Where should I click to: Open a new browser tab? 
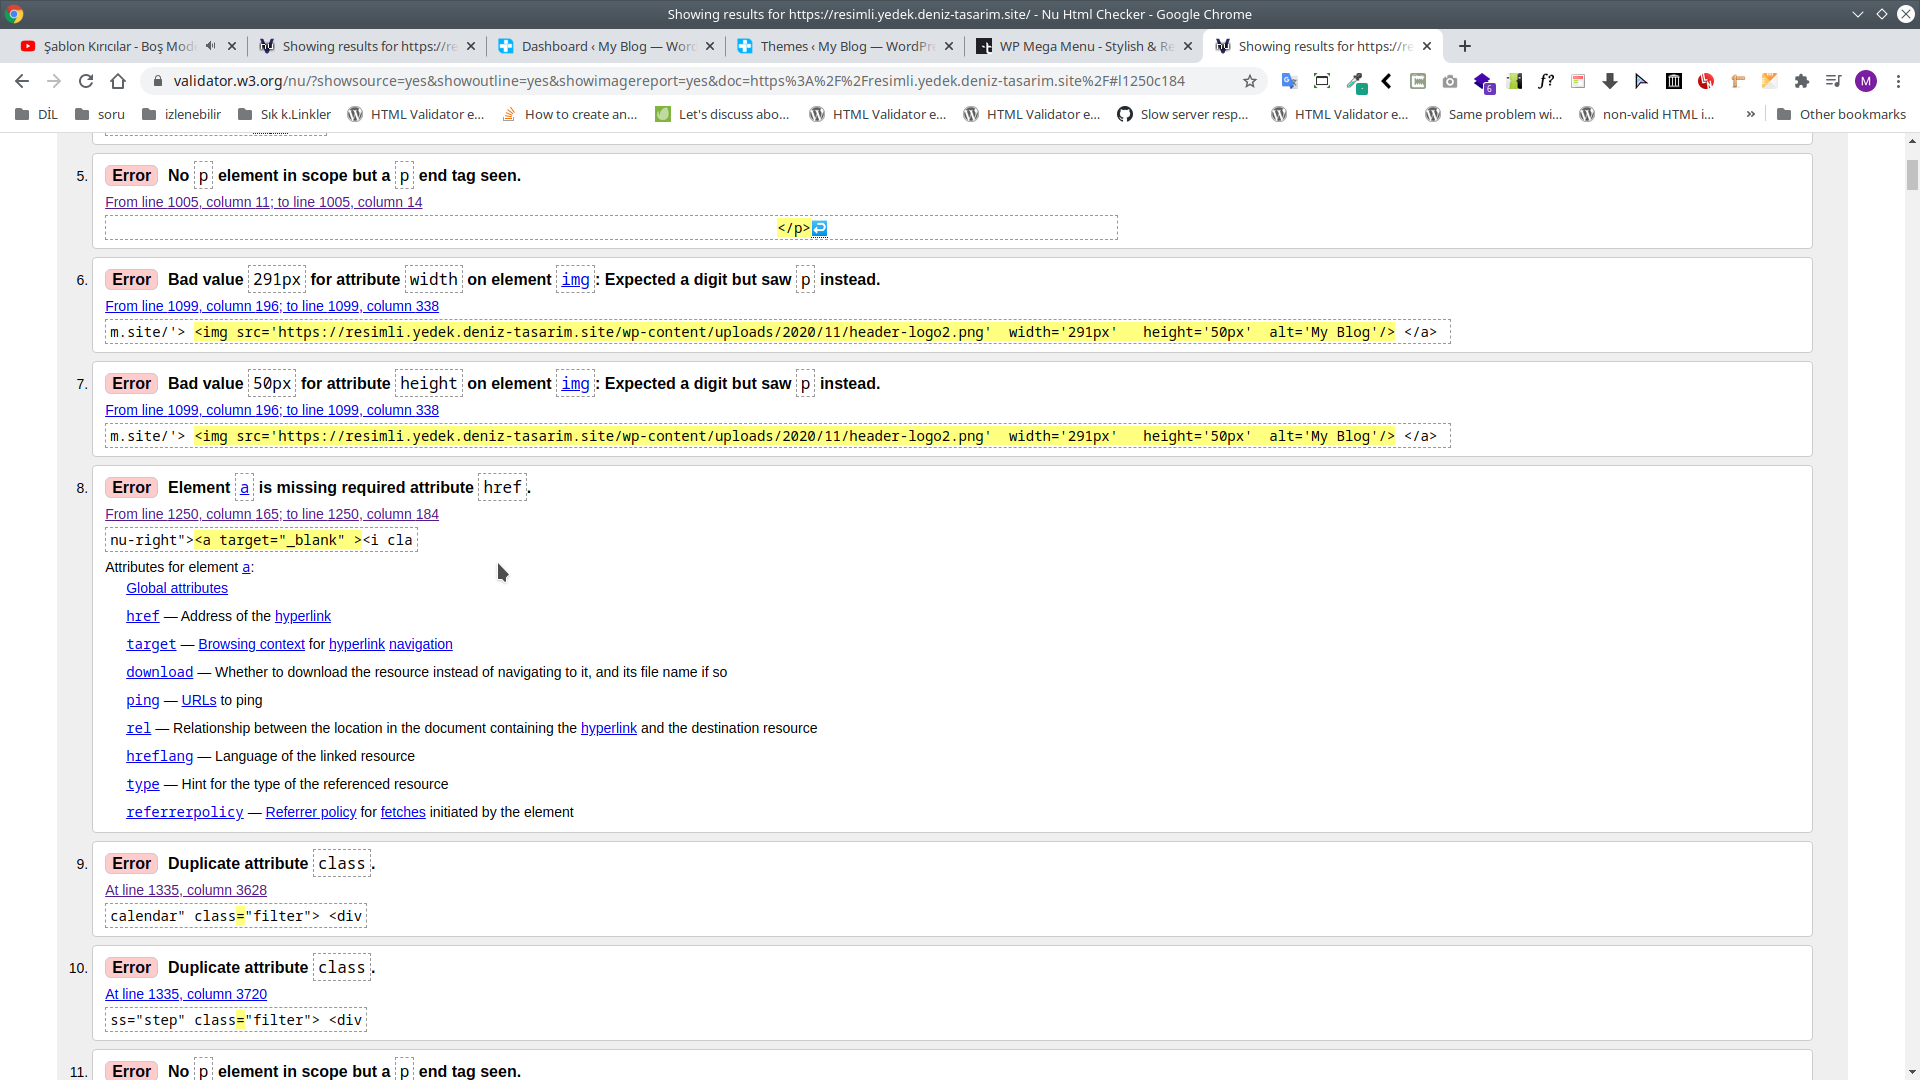1465,46
